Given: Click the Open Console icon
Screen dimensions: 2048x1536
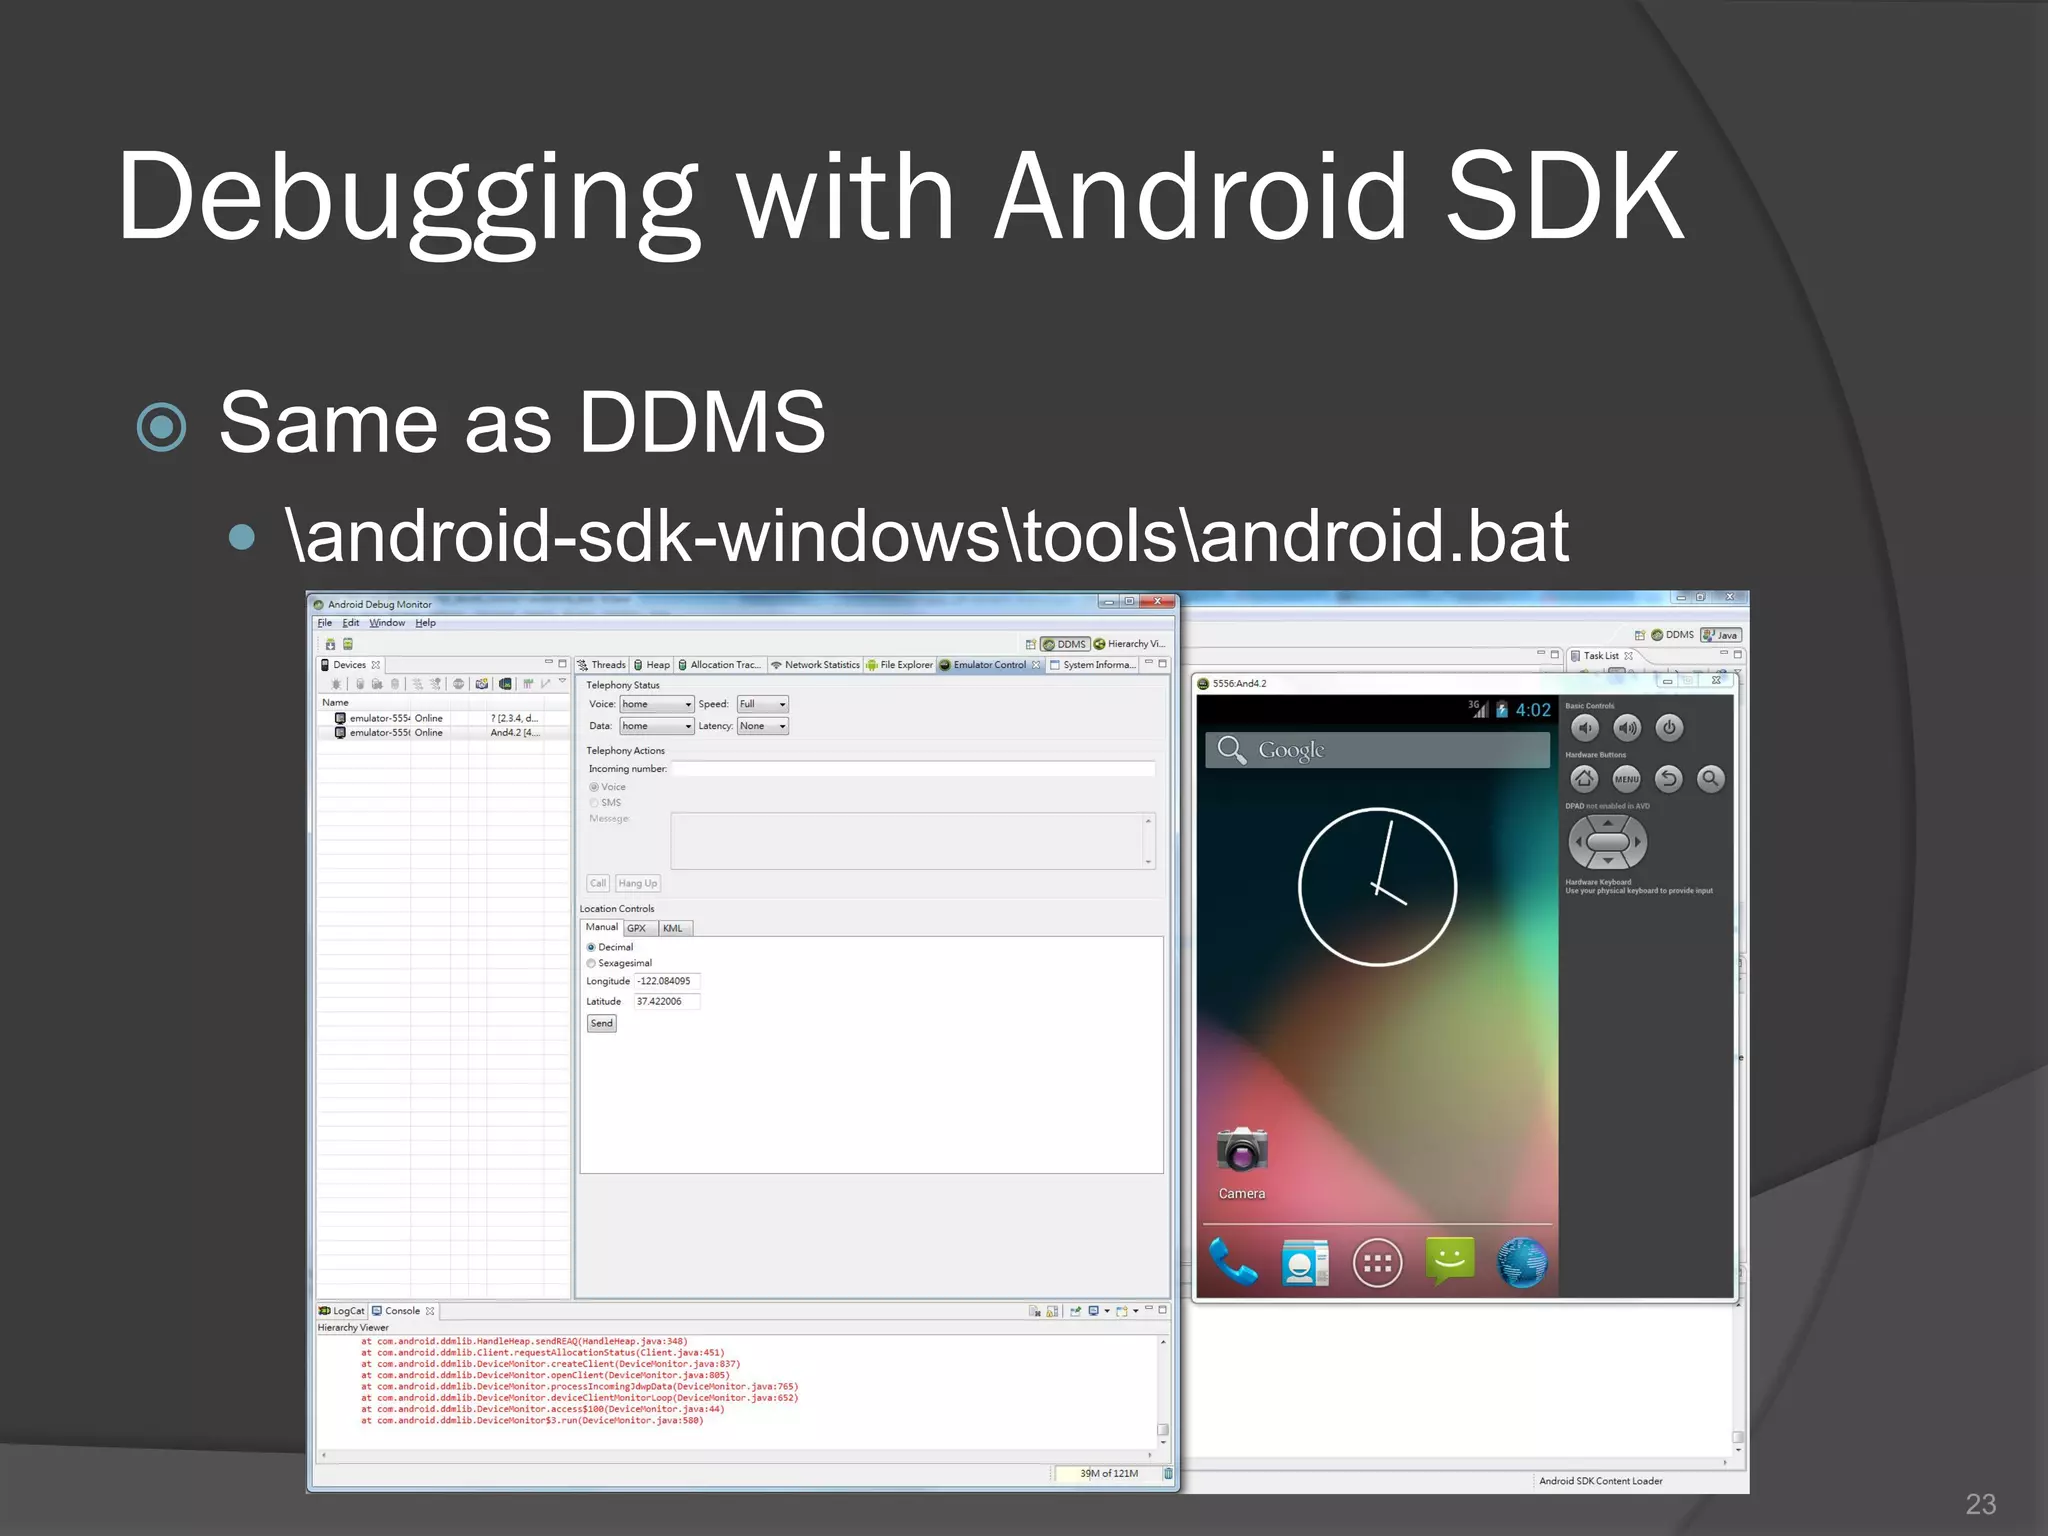Looking at the screenshot, I should tap(1122, 1311).
